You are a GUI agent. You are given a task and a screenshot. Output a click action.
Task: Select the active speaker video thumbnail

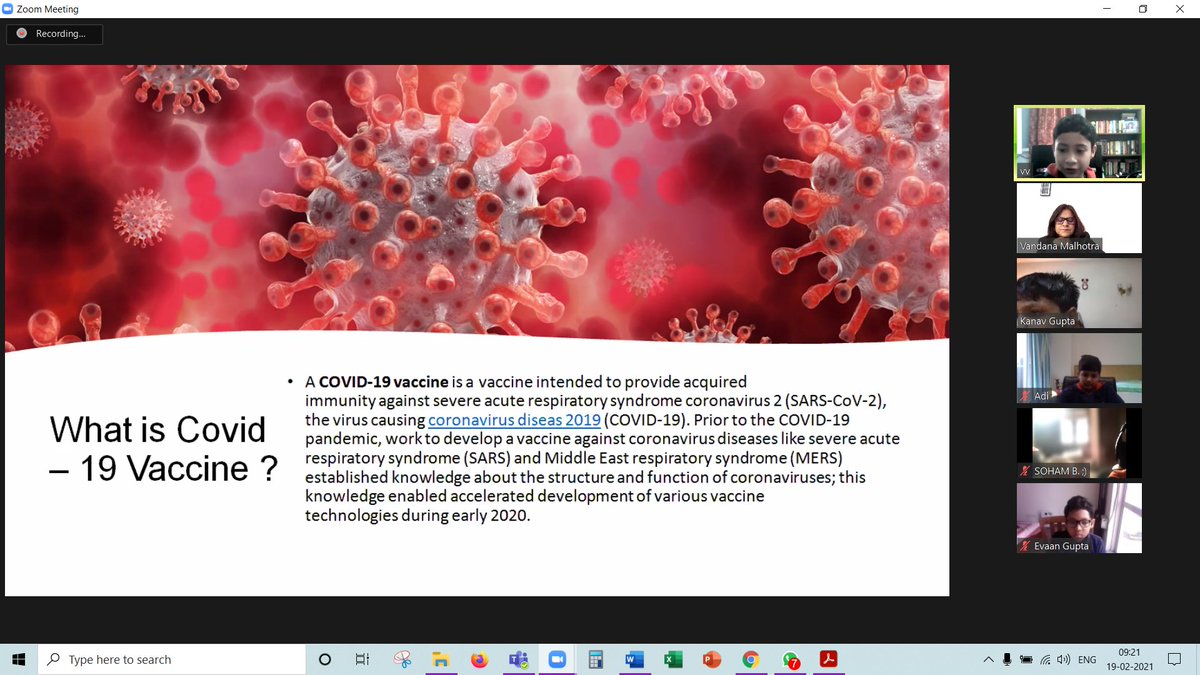click(x=1079, y=144)
